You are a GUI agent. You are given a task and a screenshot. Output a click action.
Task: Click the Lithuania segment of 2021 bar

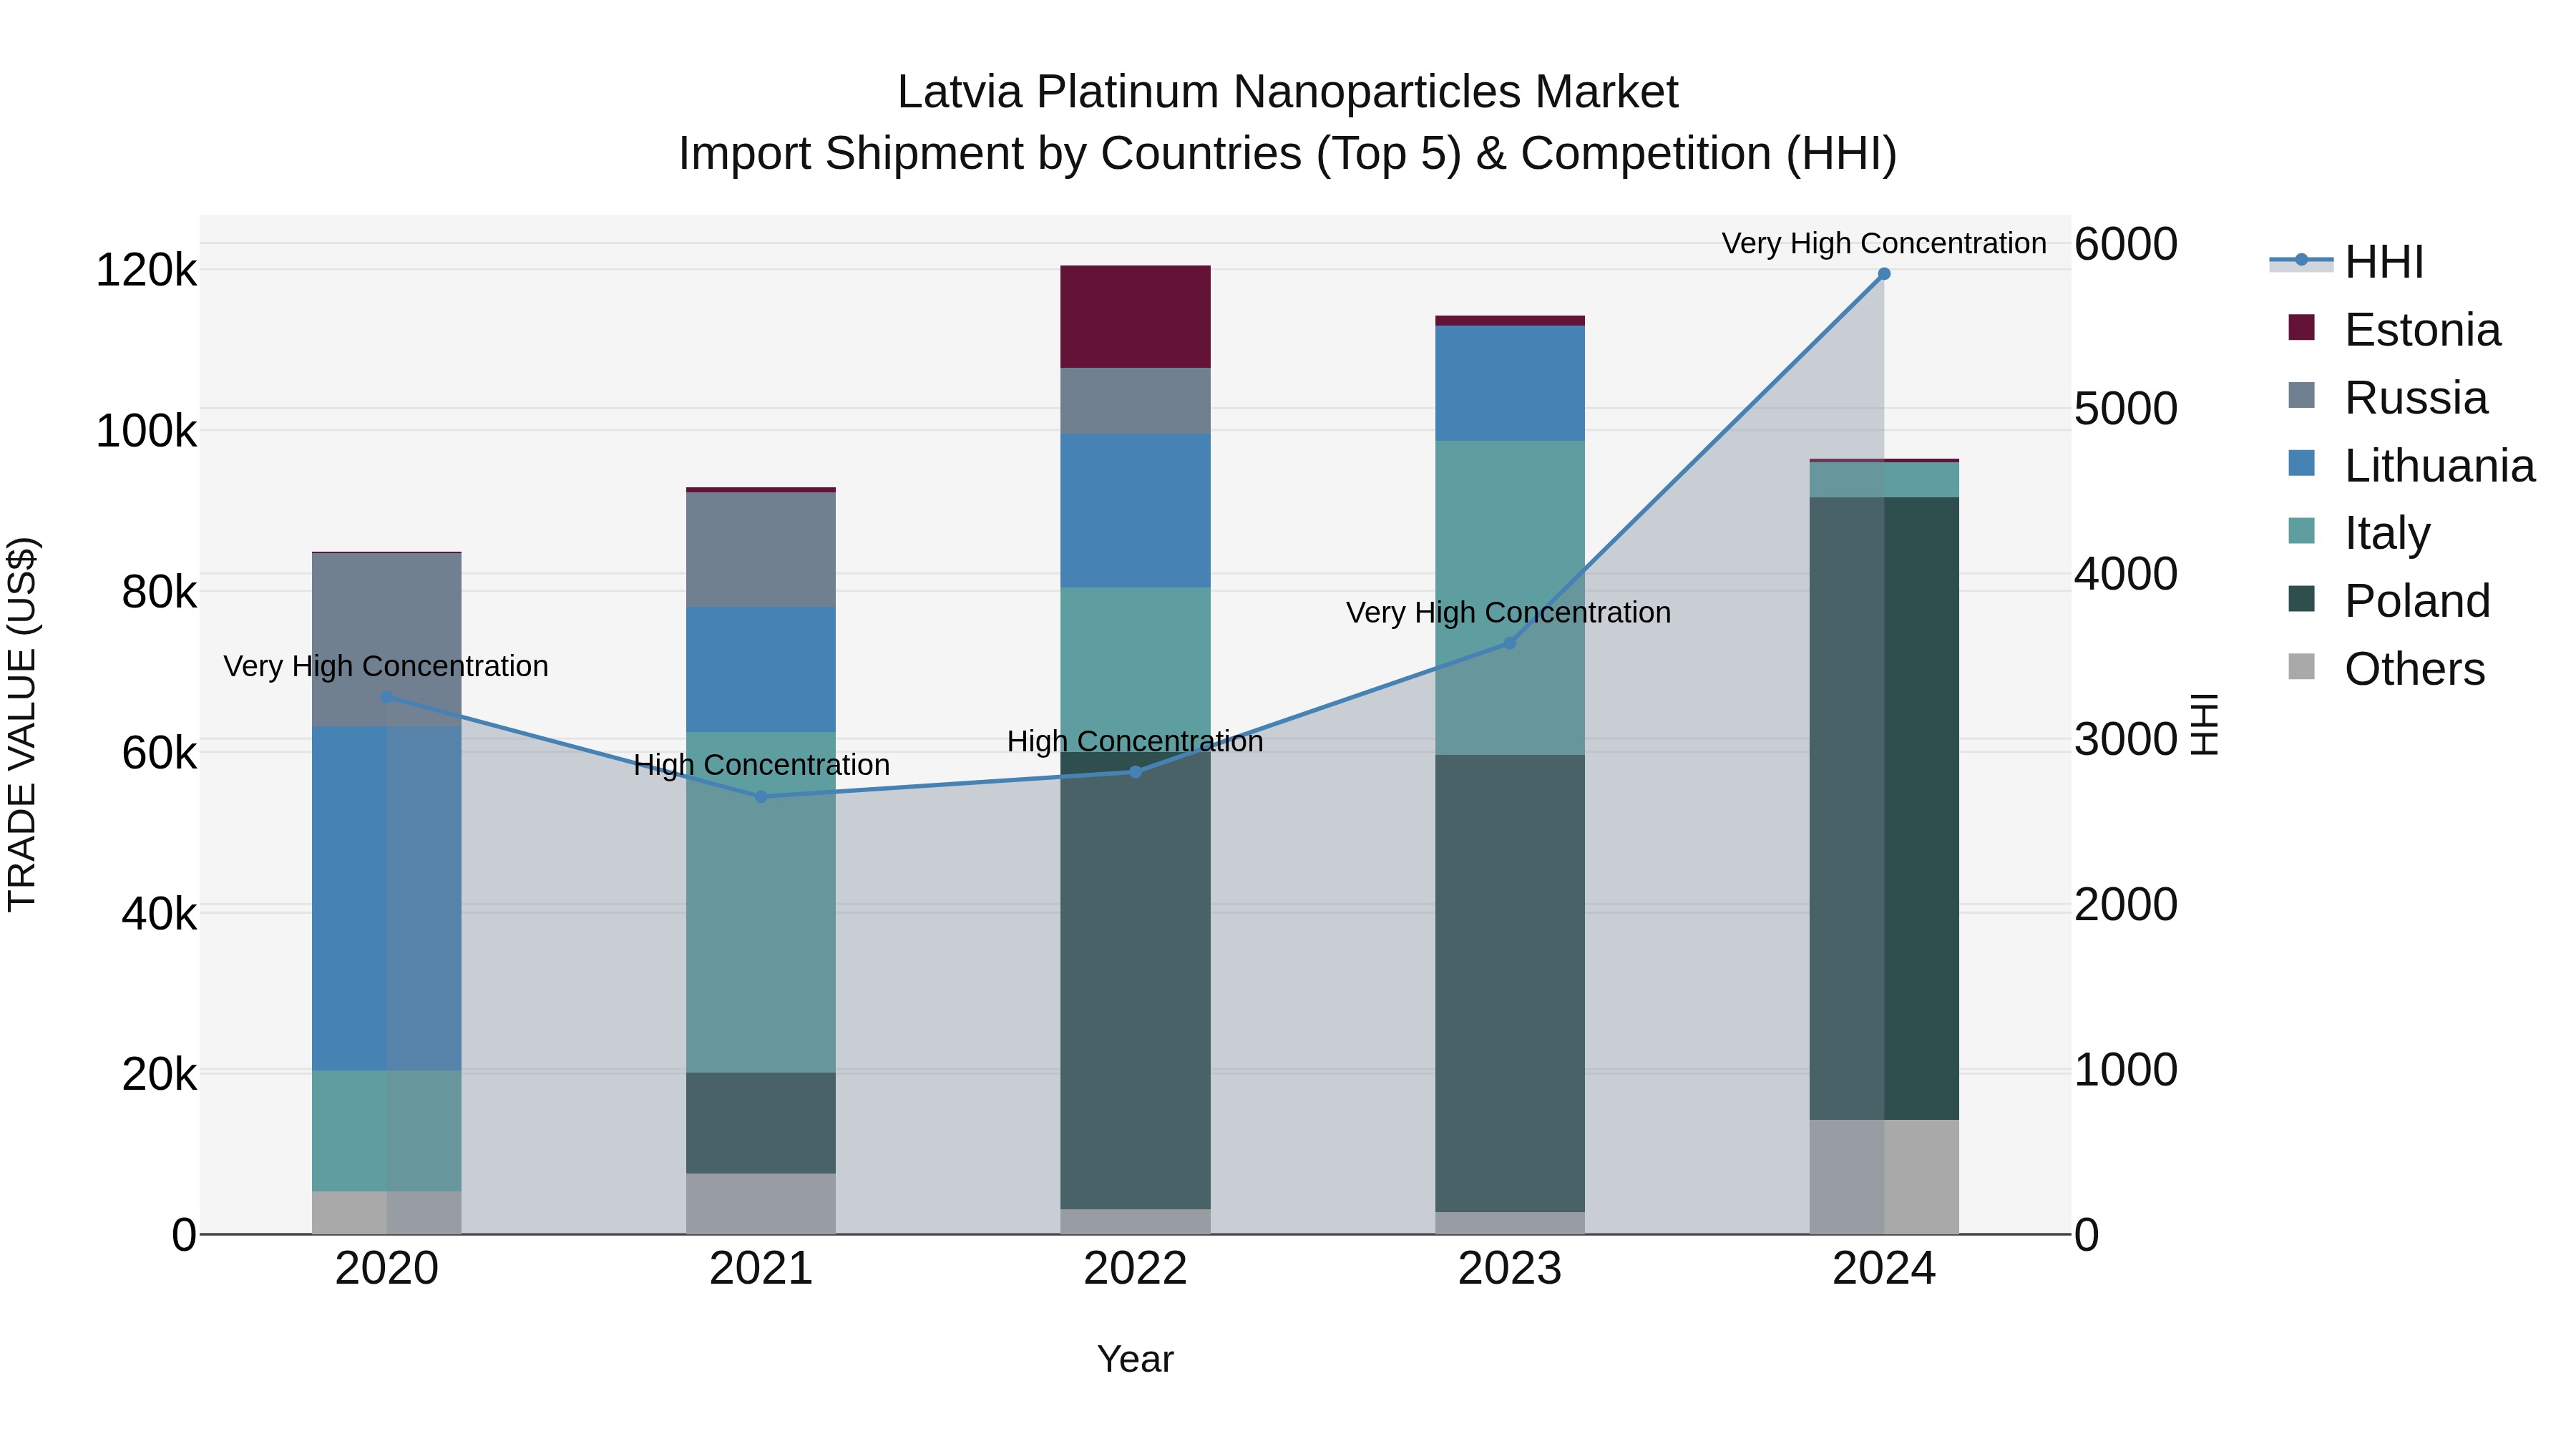[761, 670]
